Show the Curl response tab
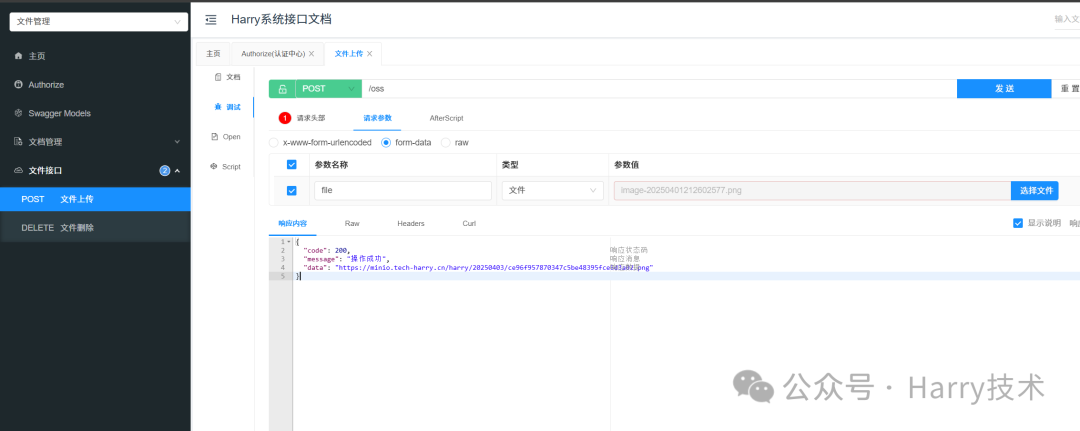The height and width of the screenshot is (431, 1080). coord(469,224)
